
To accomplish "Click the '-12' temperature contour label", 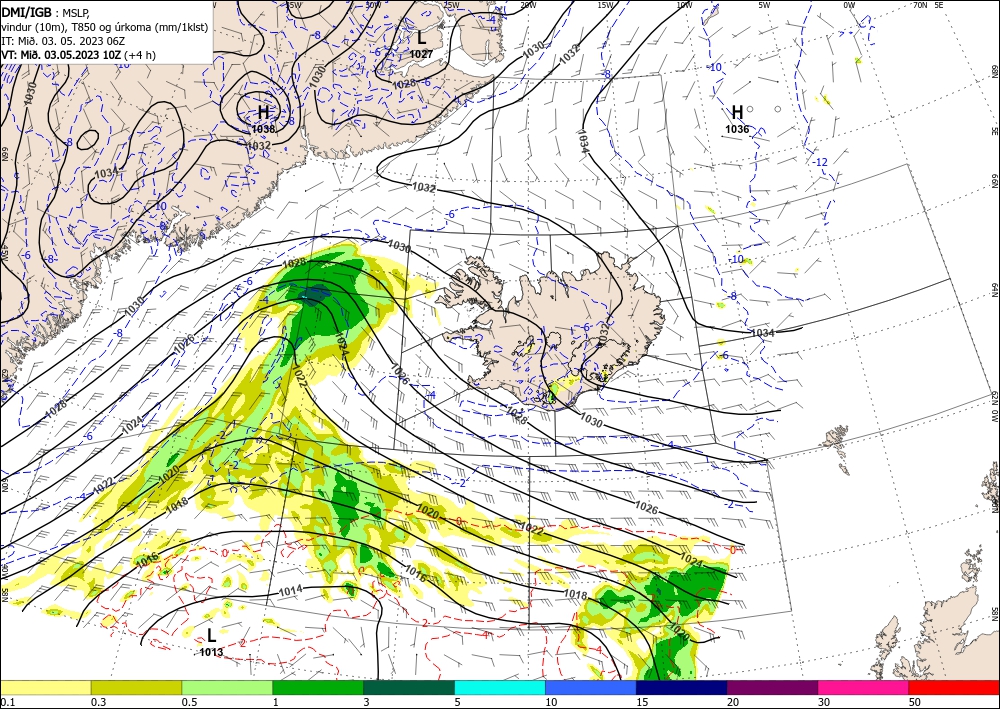I will point(820,163).
